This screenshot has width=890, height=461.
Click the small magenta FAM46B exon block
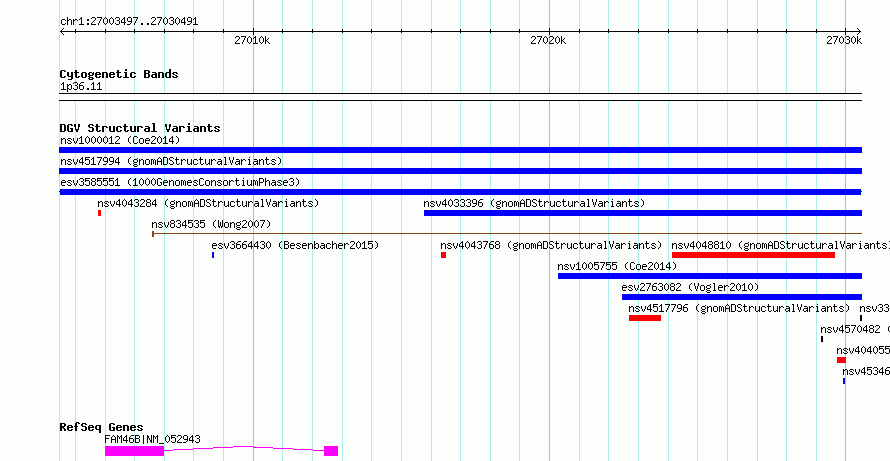pos(331,451)
